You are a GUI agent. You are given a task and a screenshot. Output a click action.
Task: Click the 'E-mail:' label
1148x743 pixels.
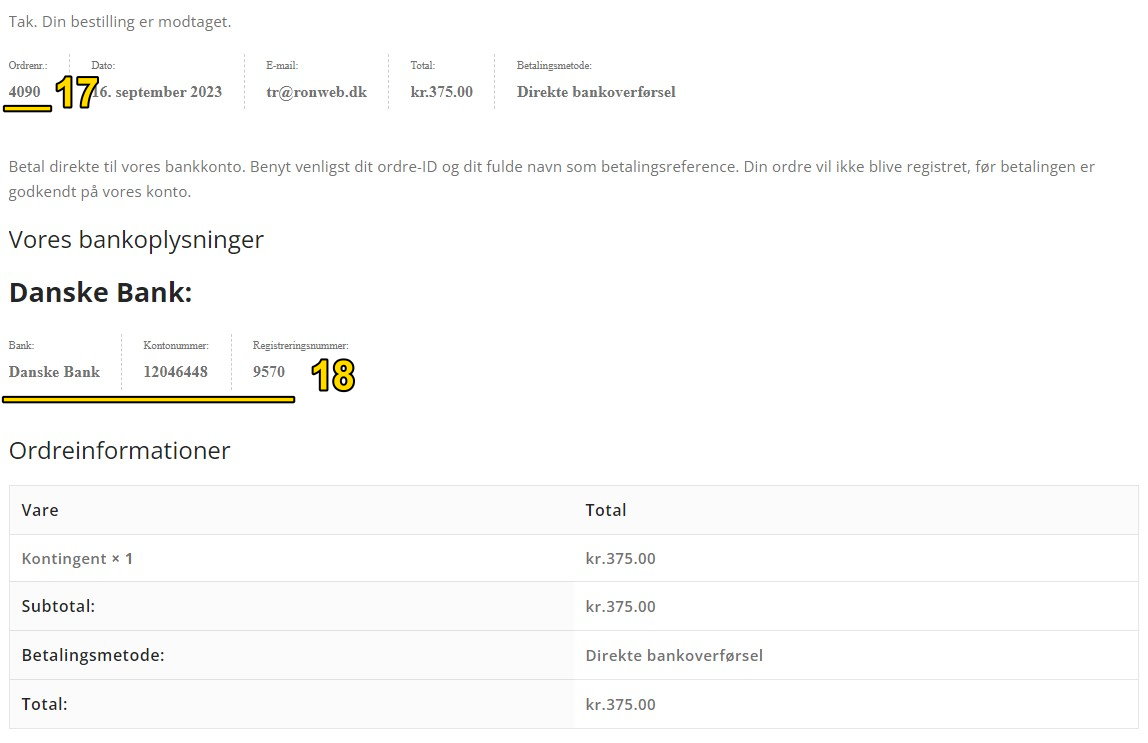(282, 65)
